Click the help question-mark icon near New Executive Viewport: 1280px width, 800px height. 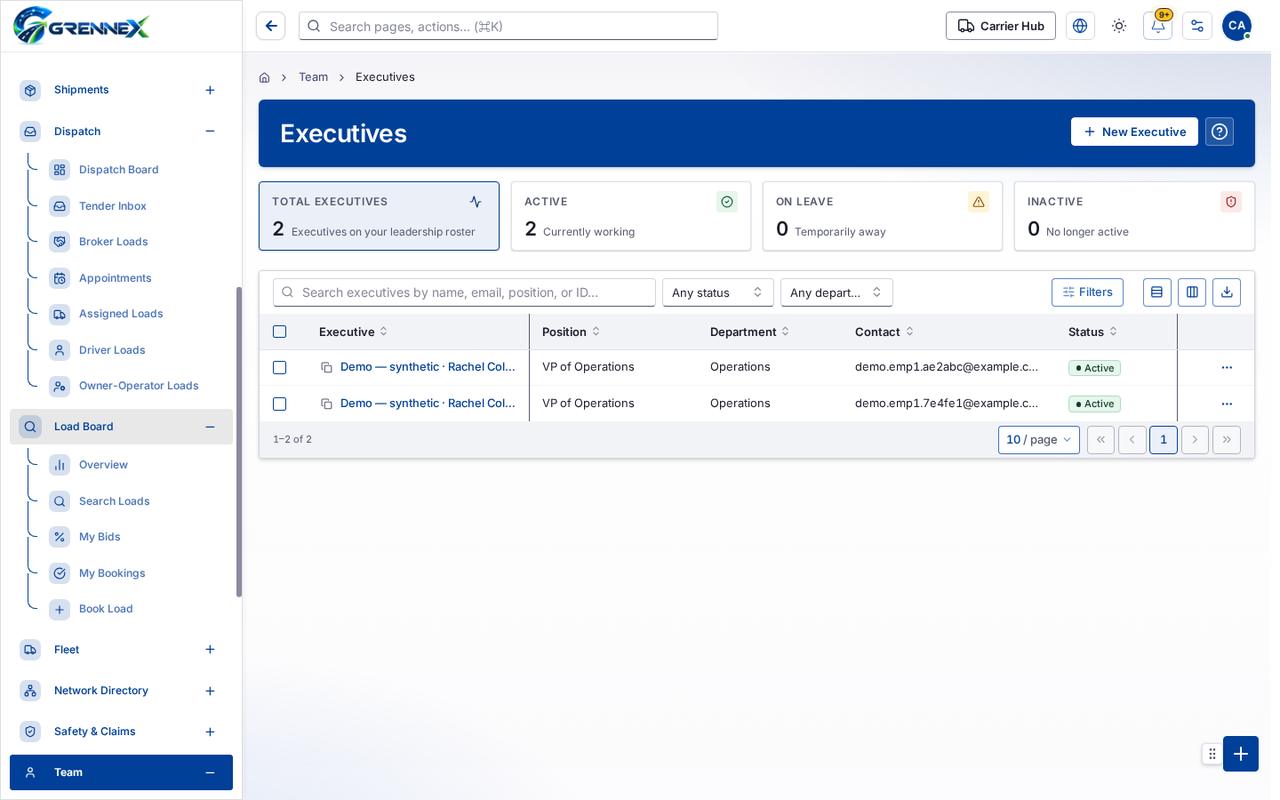(1219, 132)
